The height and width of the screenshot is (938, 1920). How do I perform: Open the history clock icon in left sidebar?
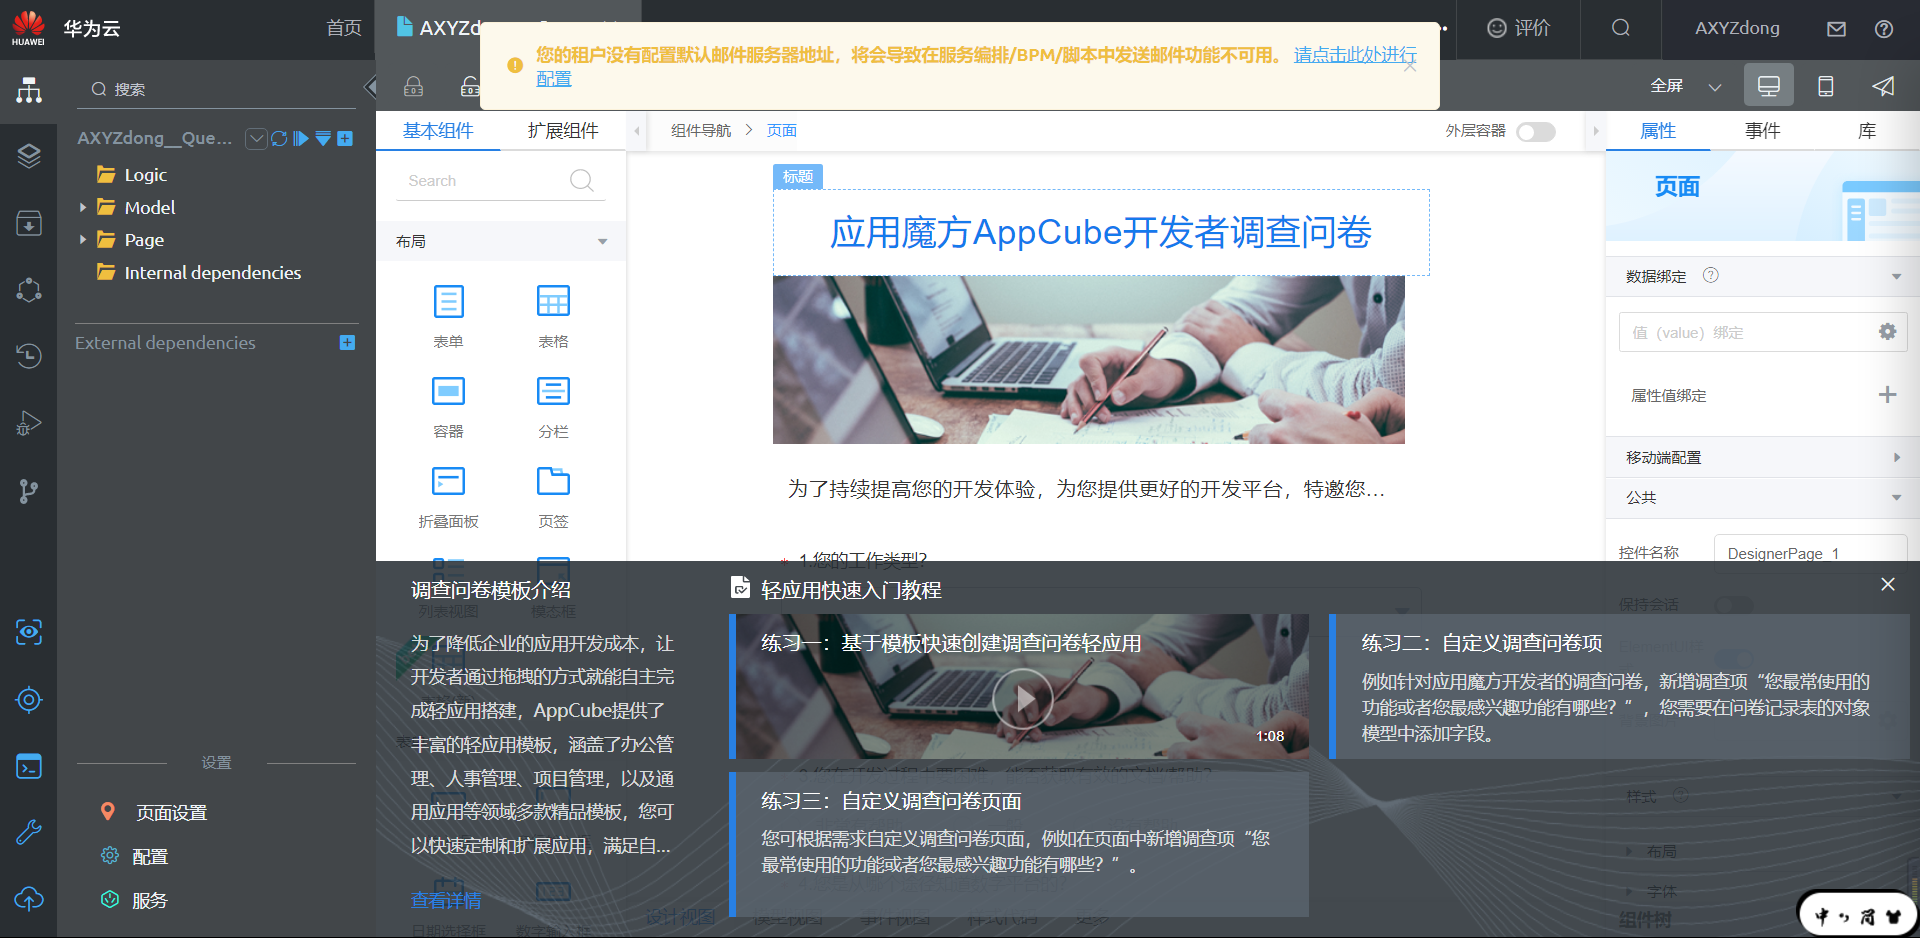point(29,356)
